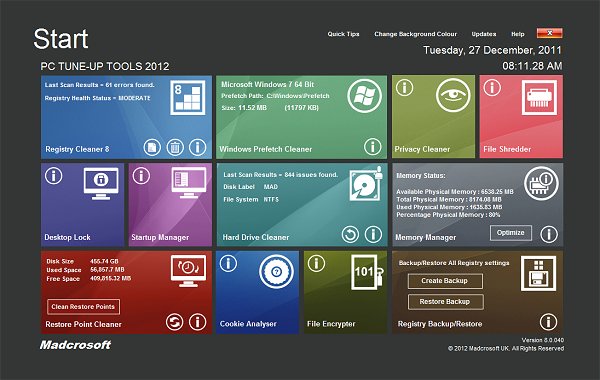Screen dimensions: 600x380
Task: Click the Madcrosoft logo text
Action: pyautogui.click(x=75, y=345)
